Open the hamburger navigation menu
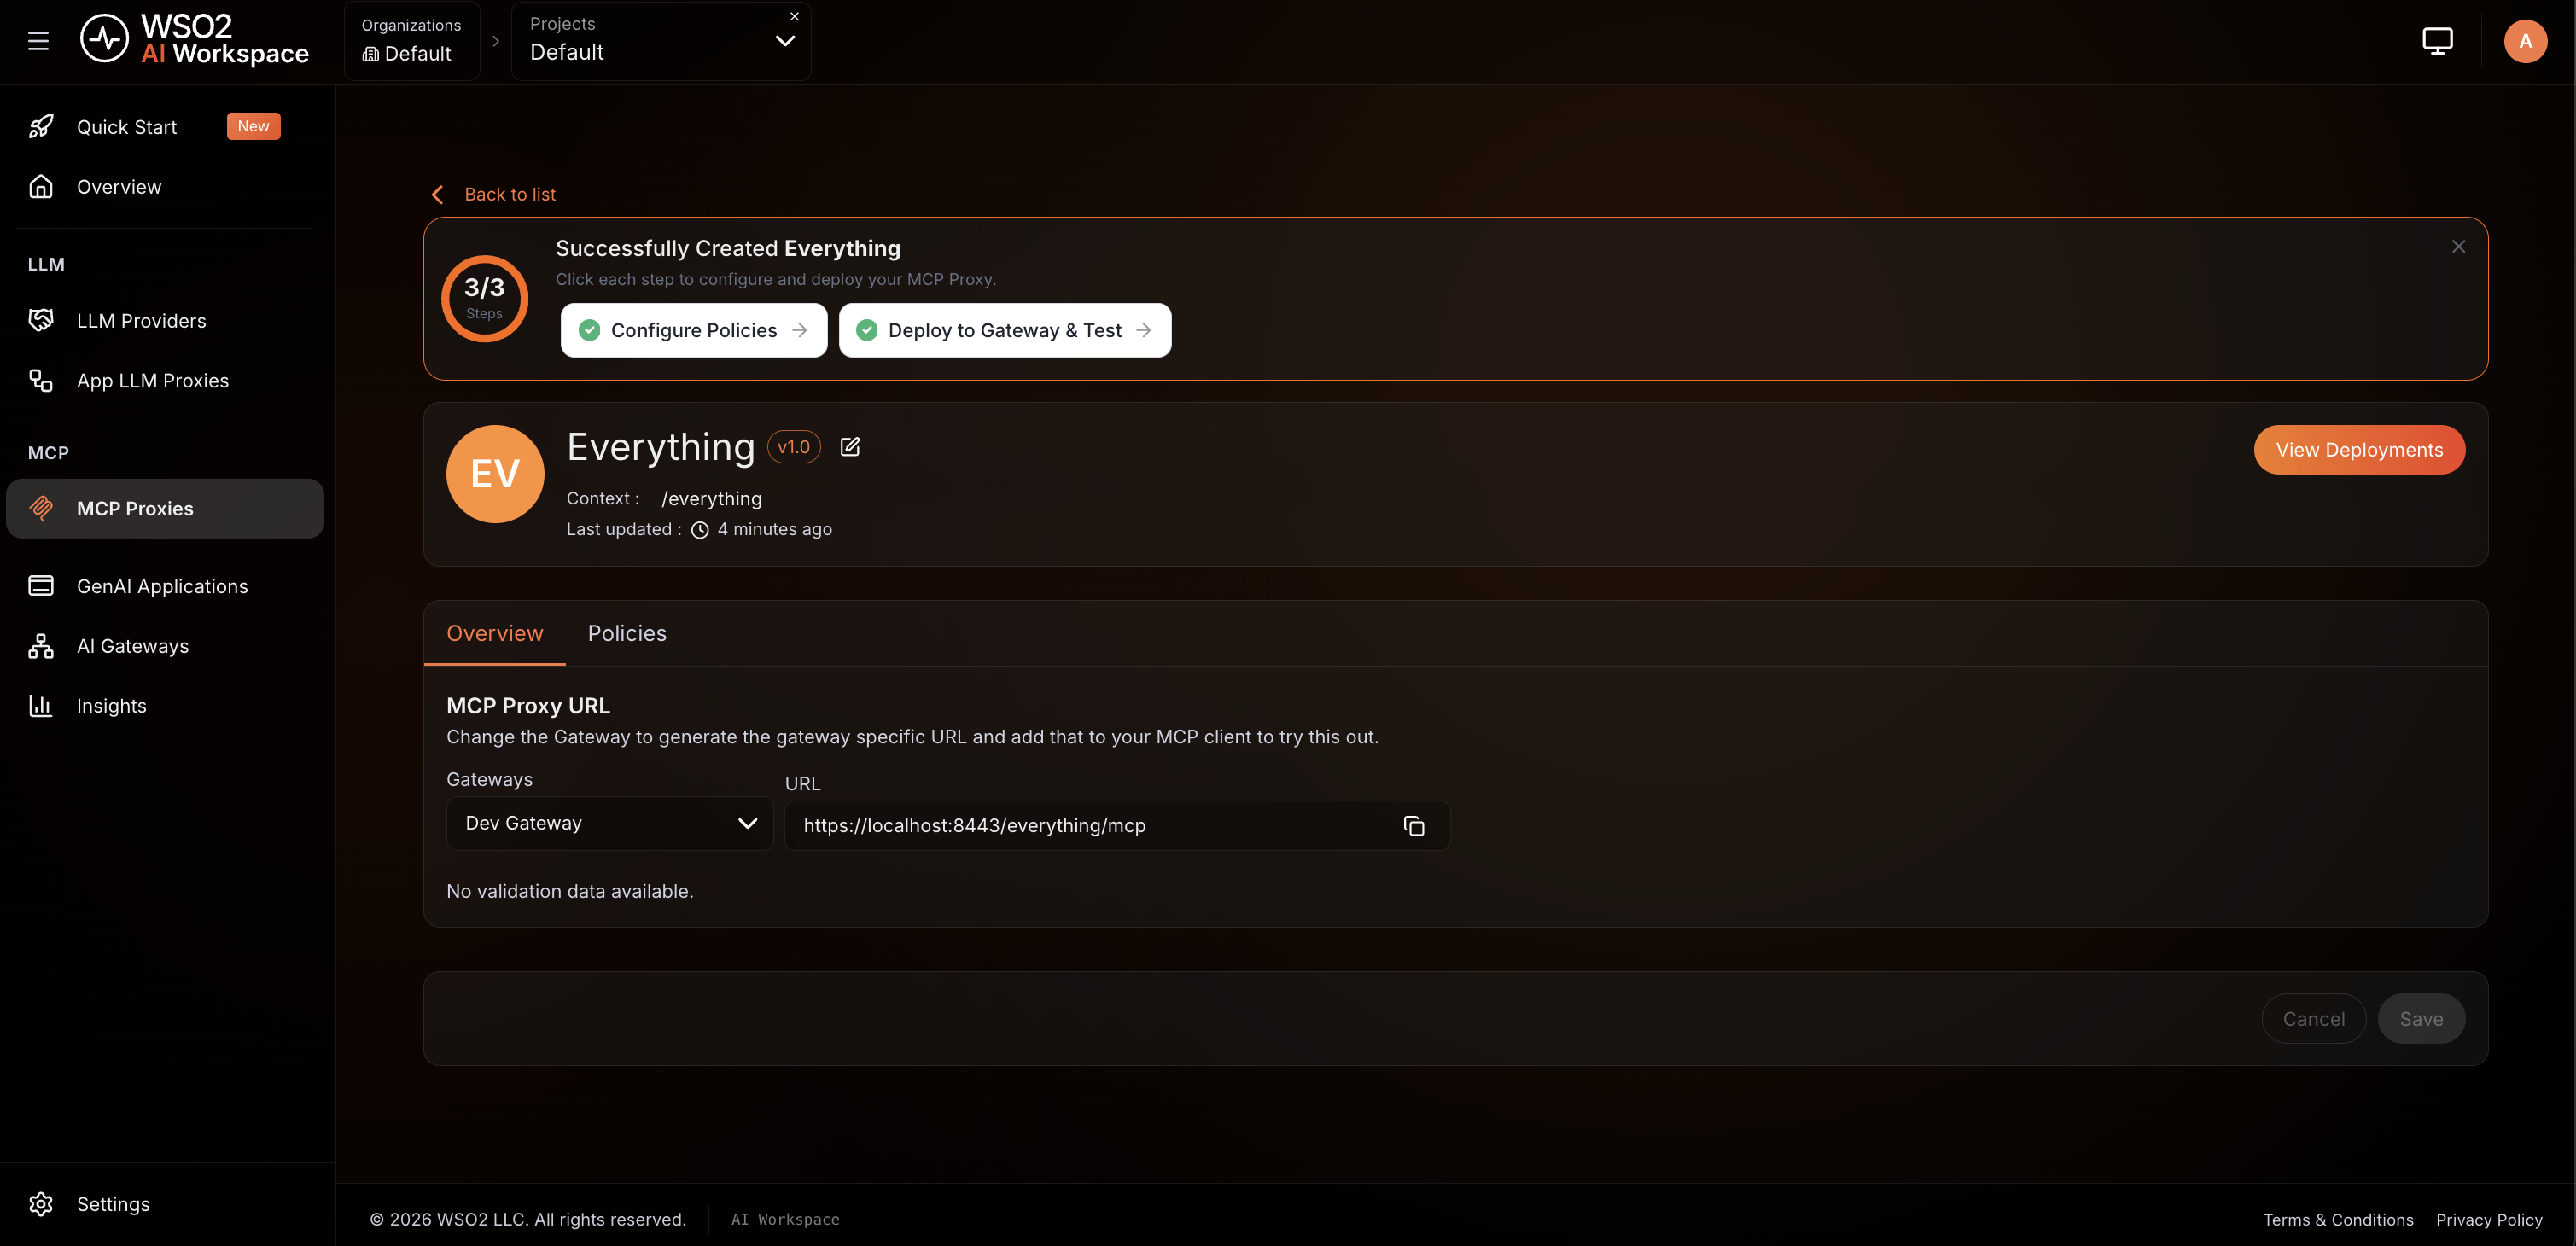This screenshot has height=1246, width=2576. (x=38, y=41)
